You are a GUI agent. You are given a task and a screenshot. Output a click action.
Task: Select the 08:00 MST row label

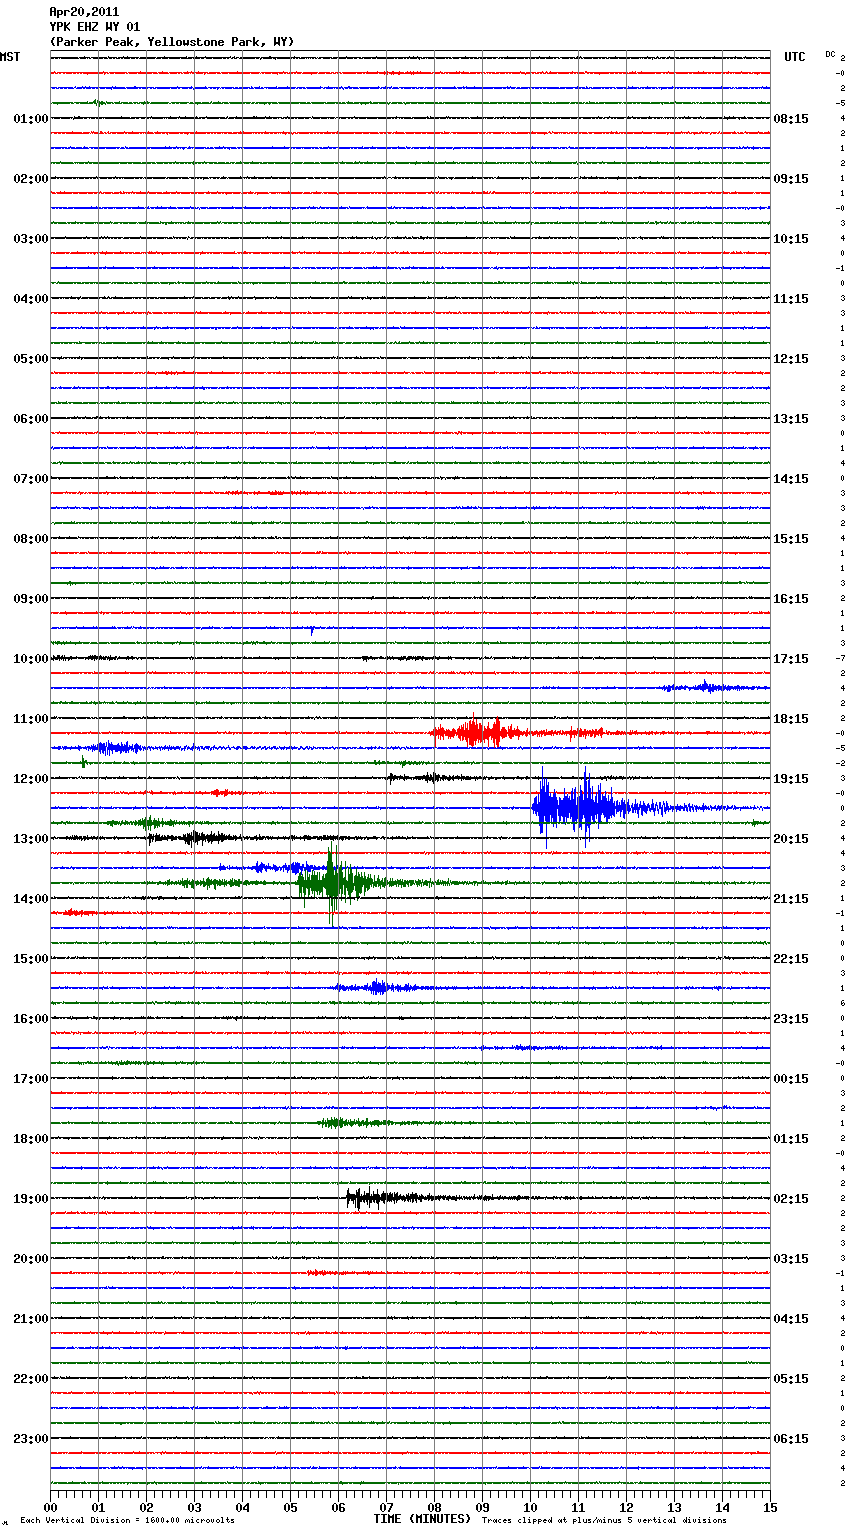coord(31,539)
